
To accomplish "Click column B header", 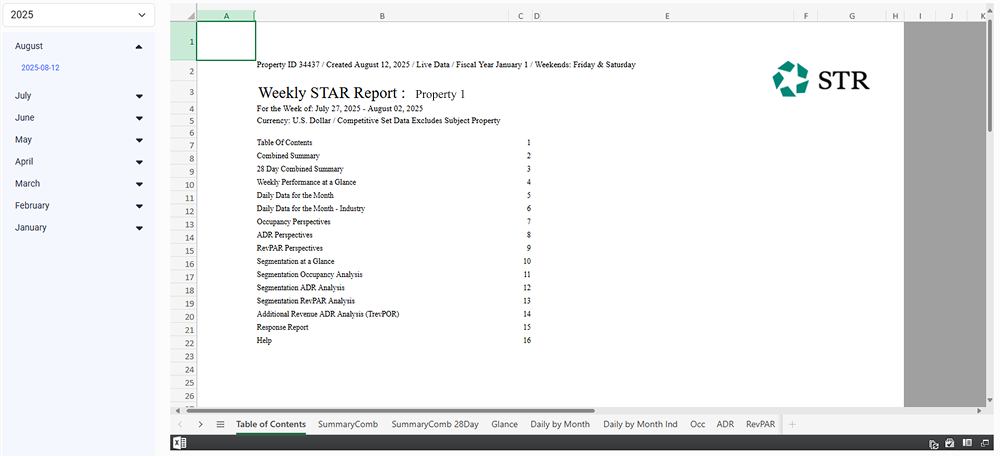I will (382, 16).
